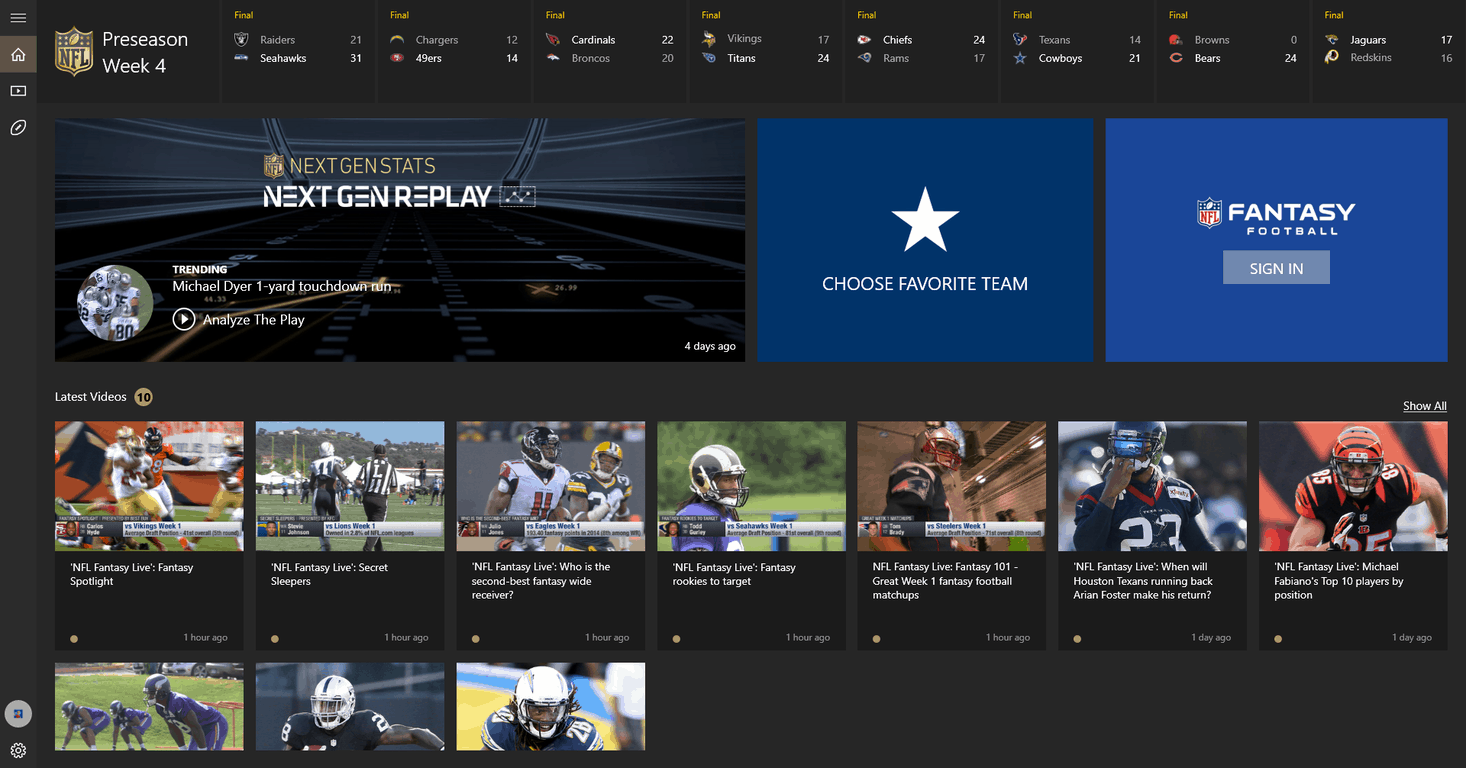
Task: Select 'Secret Sleepers' video title text
Action: [329, 574]
